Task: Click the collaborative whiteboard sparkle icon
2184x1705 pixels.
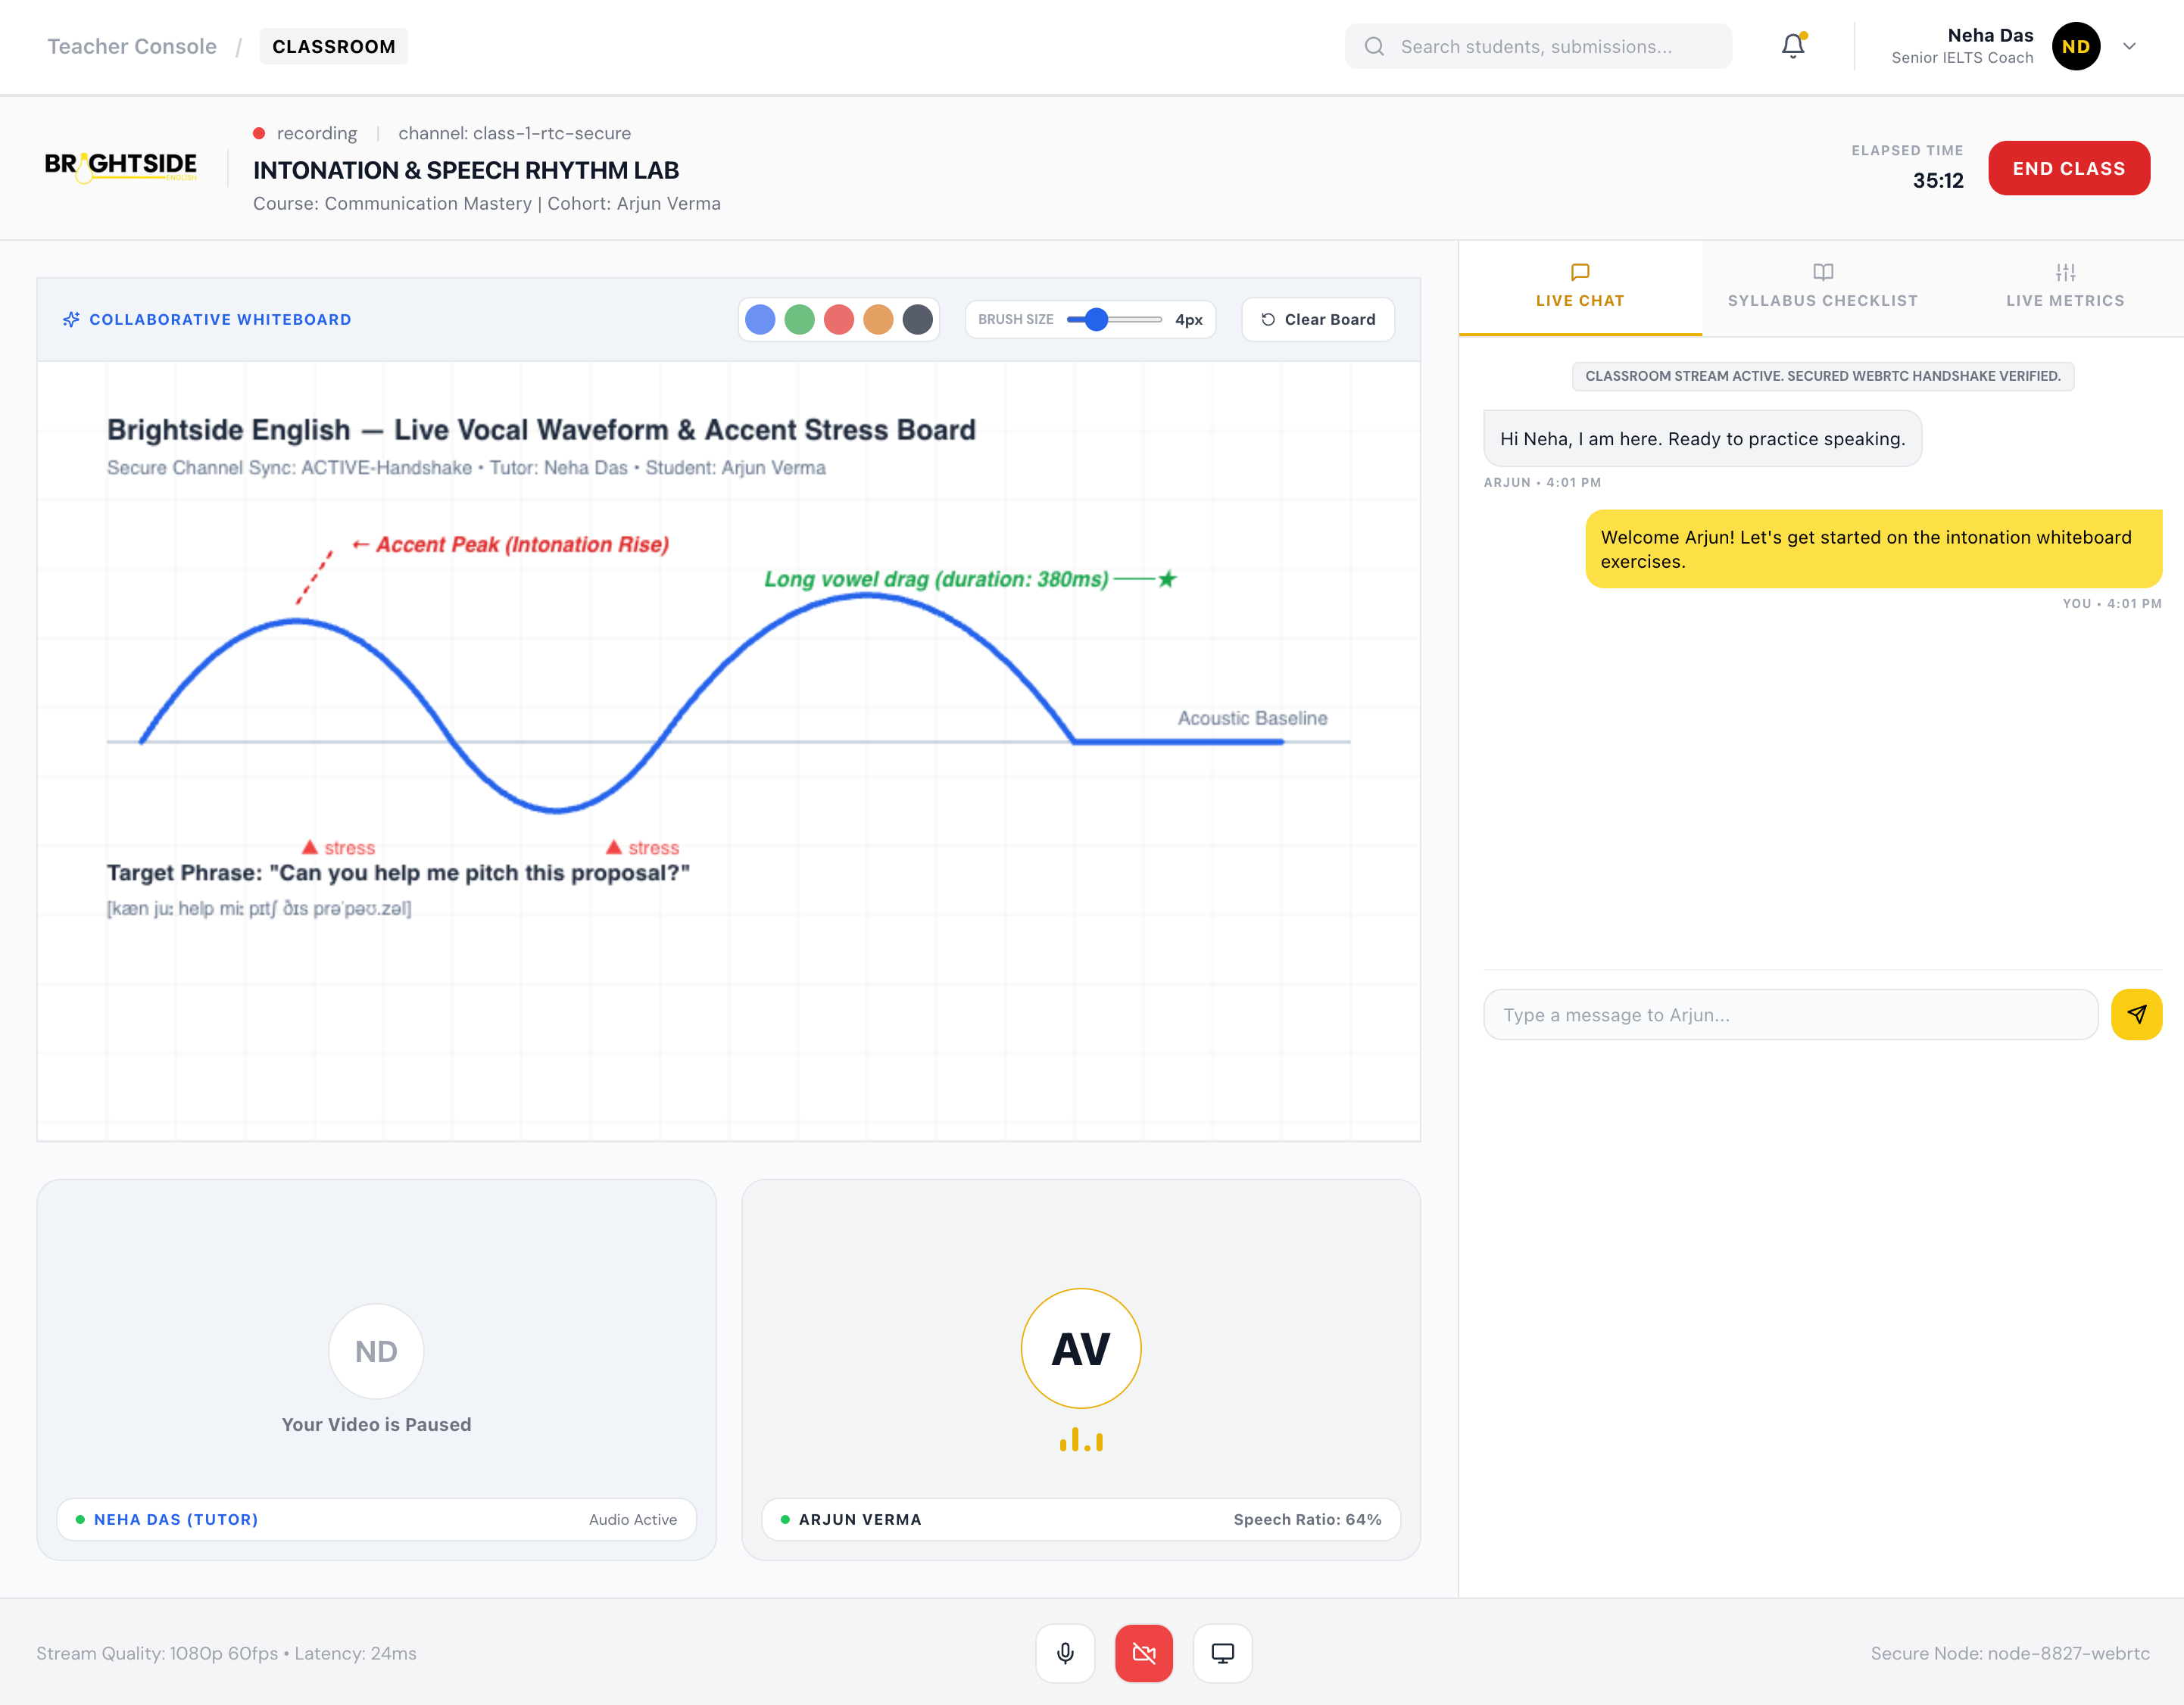Action: point(71,319)
